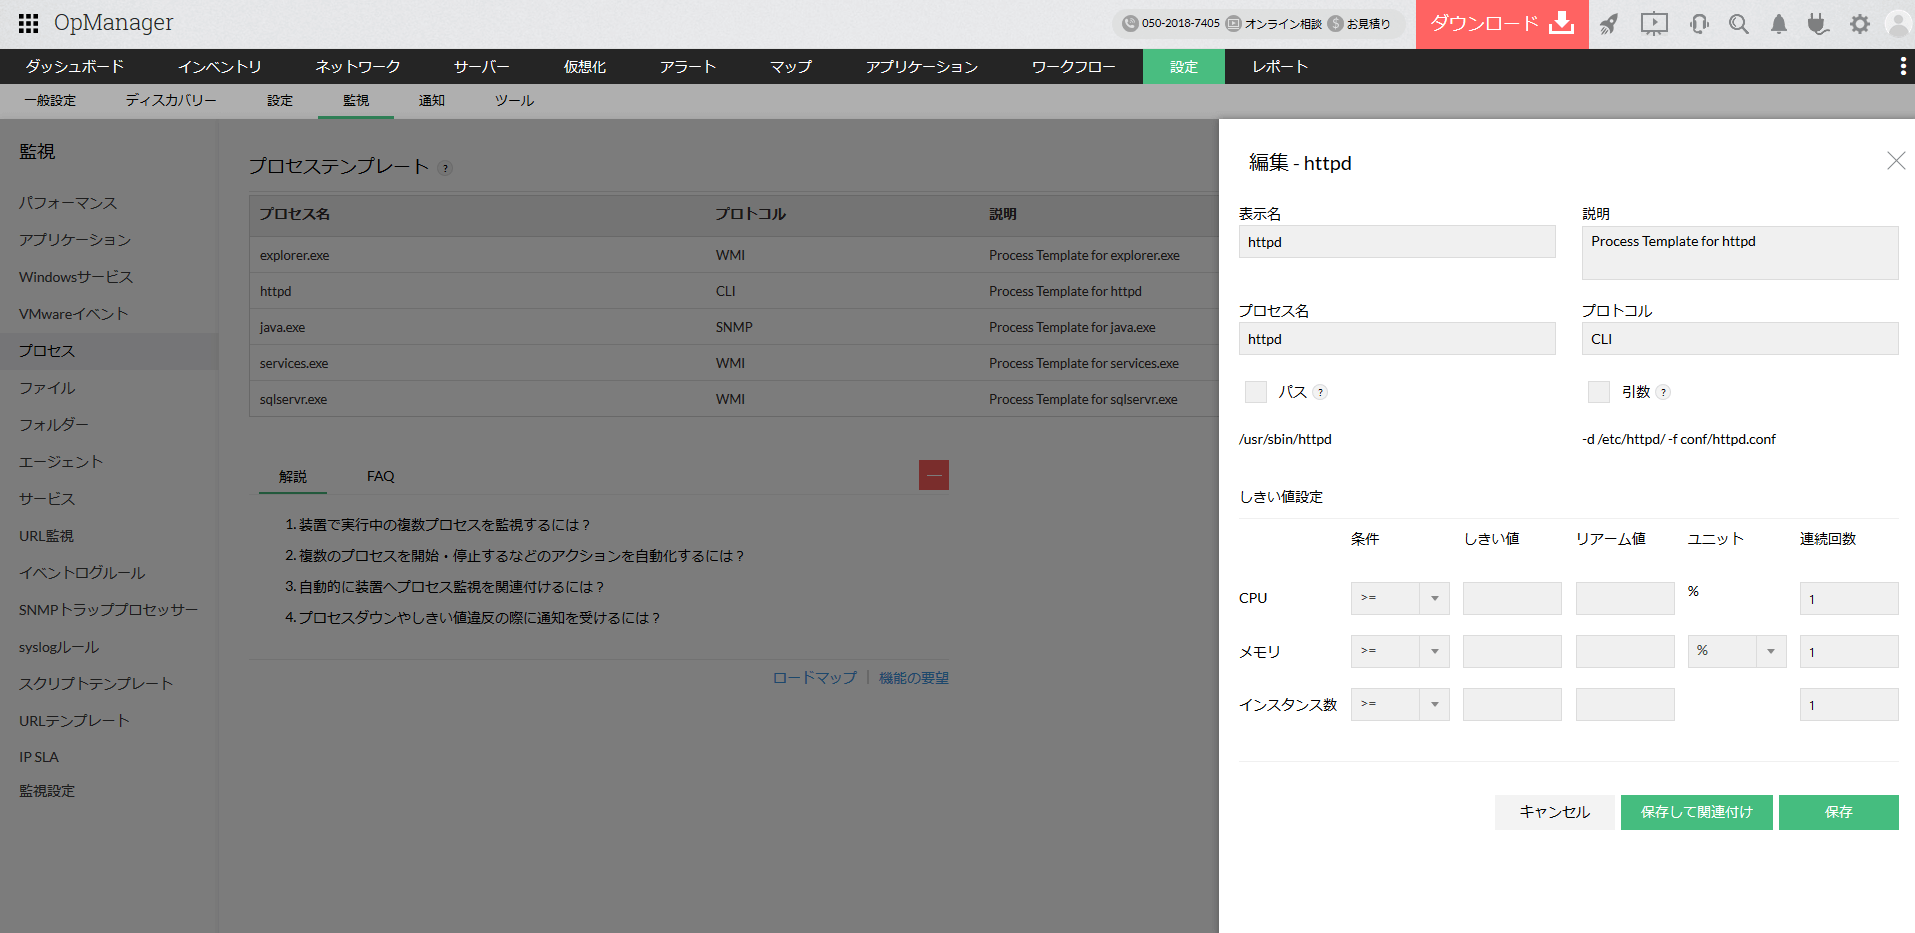Open the search magnifier icon
The image size is (1915, 933).
click(x=1739, y=24)
